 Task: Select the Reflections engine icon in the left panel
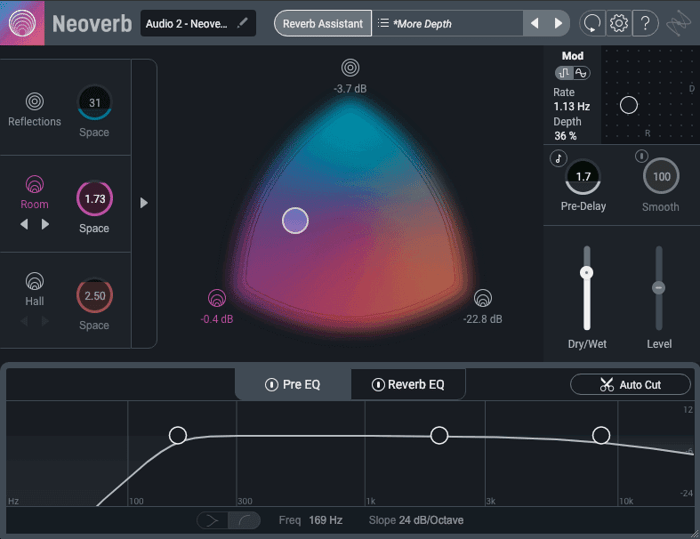point(34,101)
